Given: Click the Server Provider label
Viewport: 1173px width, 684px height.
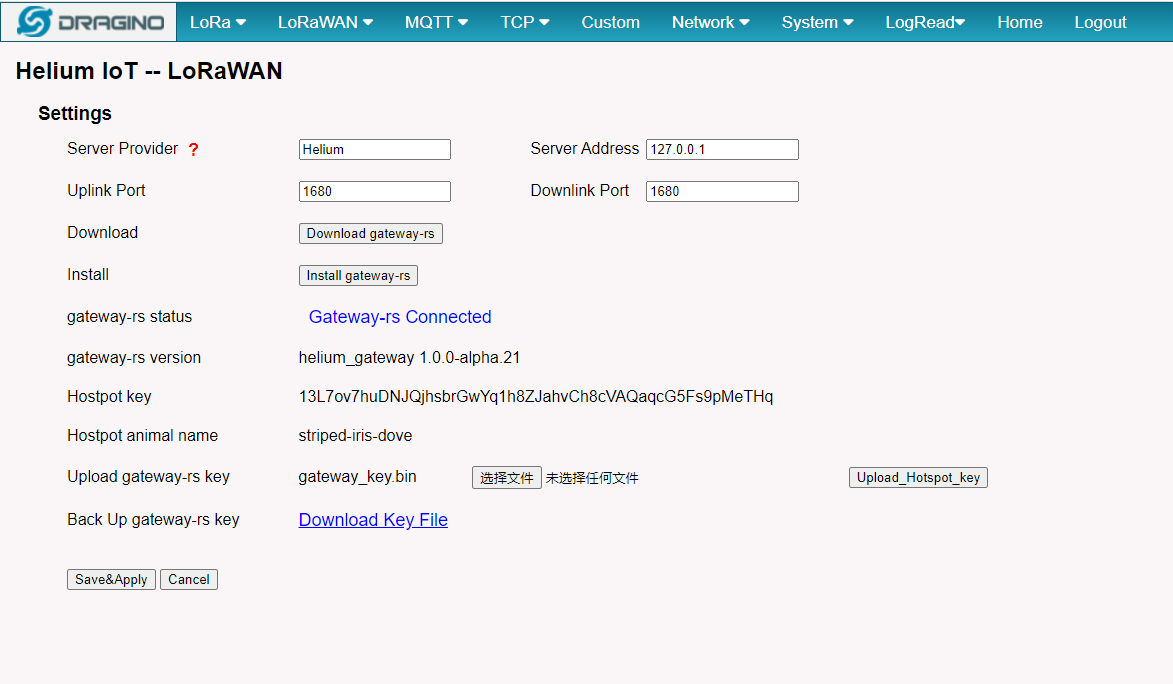Looking at the screenshot, I should click(x=123, y=148).
